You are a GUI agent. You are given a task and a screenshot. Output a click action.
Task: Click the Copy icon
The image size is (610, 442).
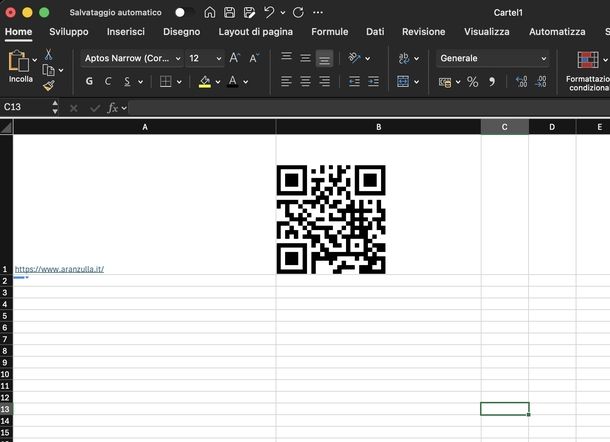(x=48, y=70)
